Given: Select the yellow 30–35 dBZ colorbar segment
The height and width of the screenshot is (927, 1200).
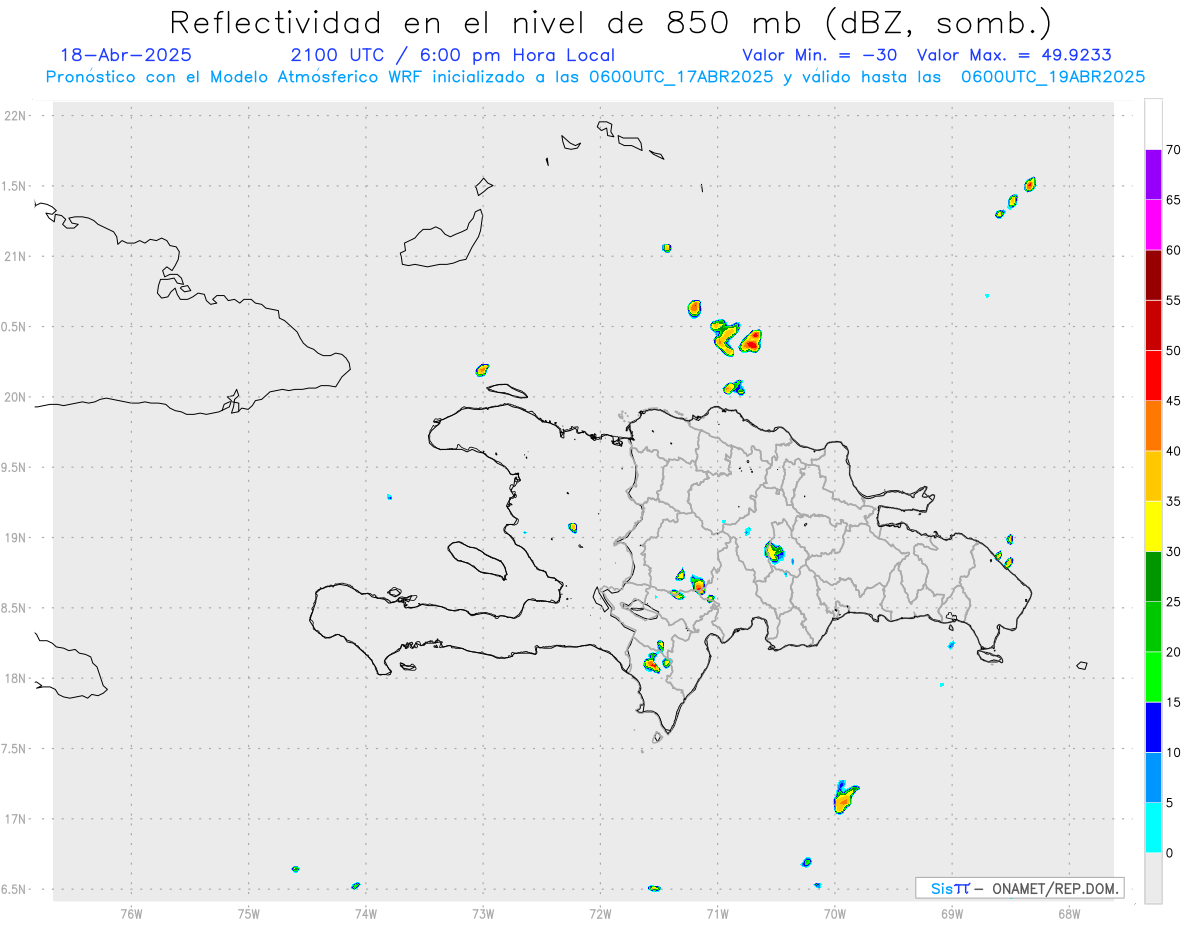Looking at the screenshot, I should [1153, 526].
